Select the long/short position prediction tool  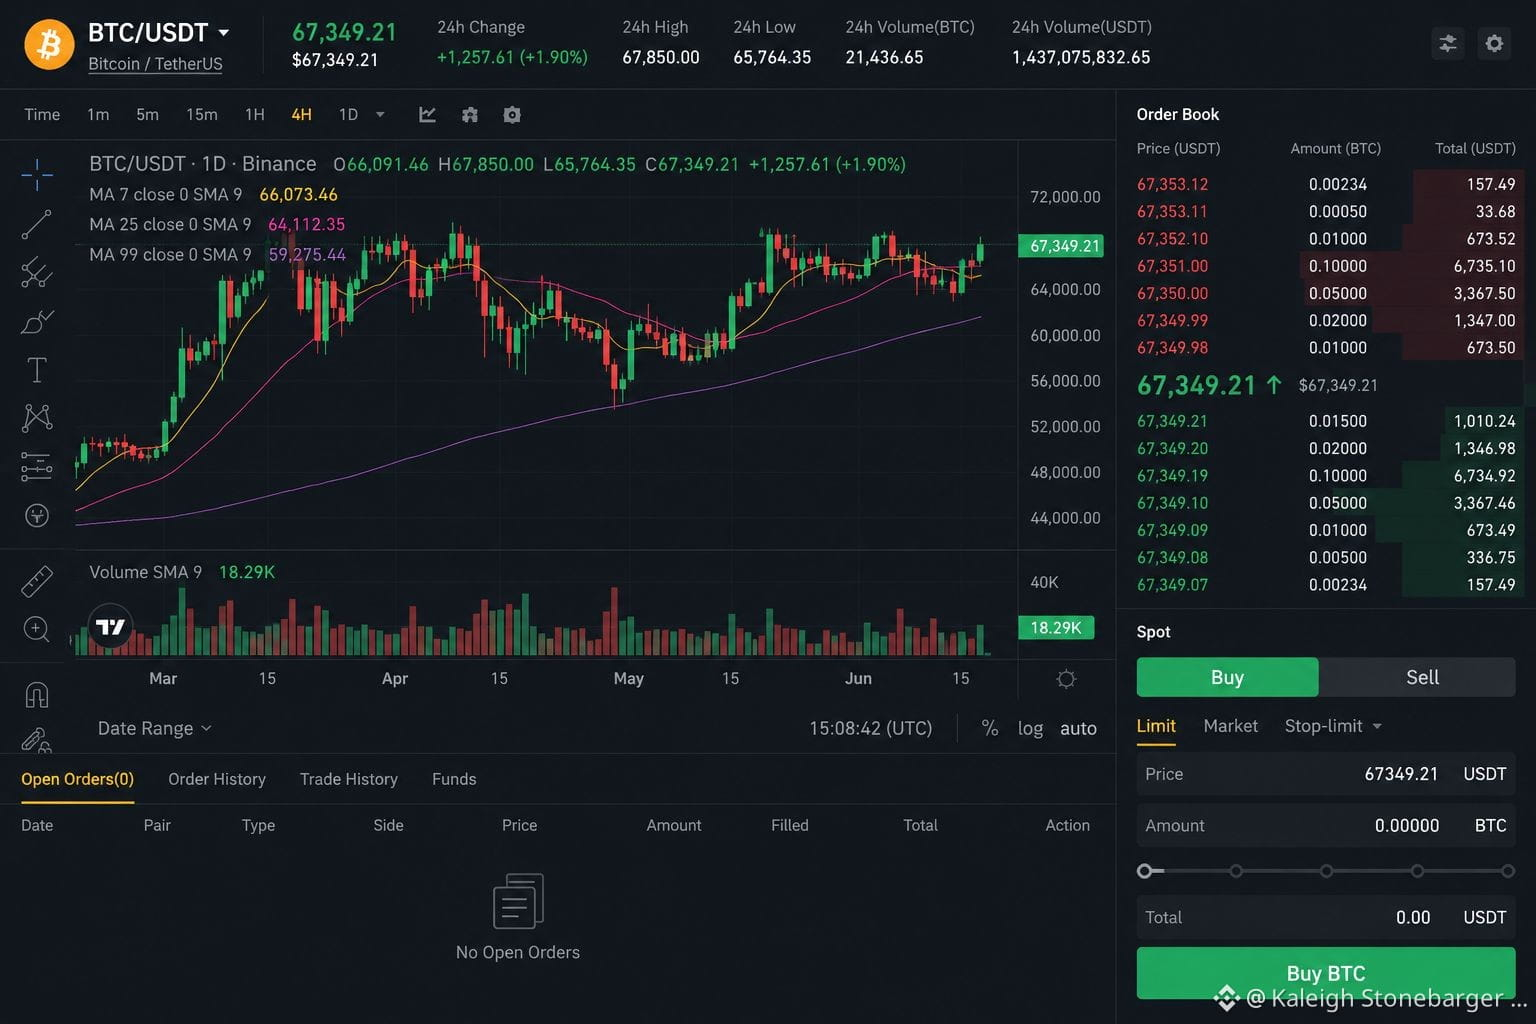point(37,467)
